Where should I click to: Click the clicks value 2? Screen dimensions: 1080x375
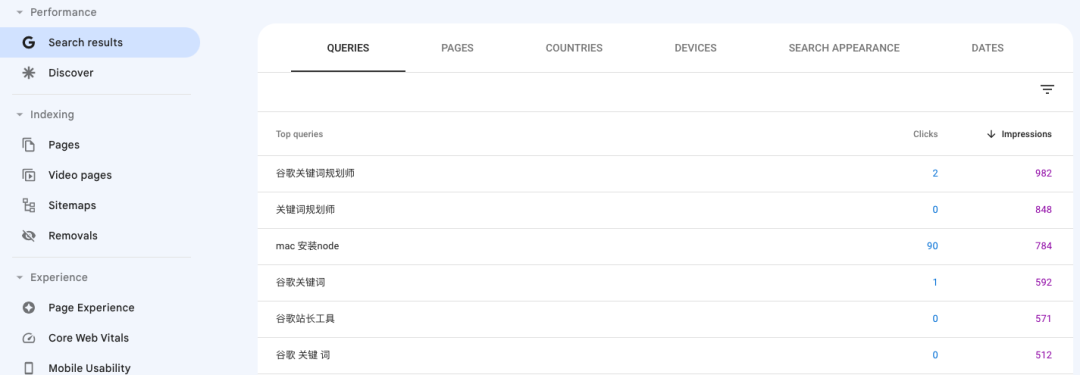[x=935, y=174]
